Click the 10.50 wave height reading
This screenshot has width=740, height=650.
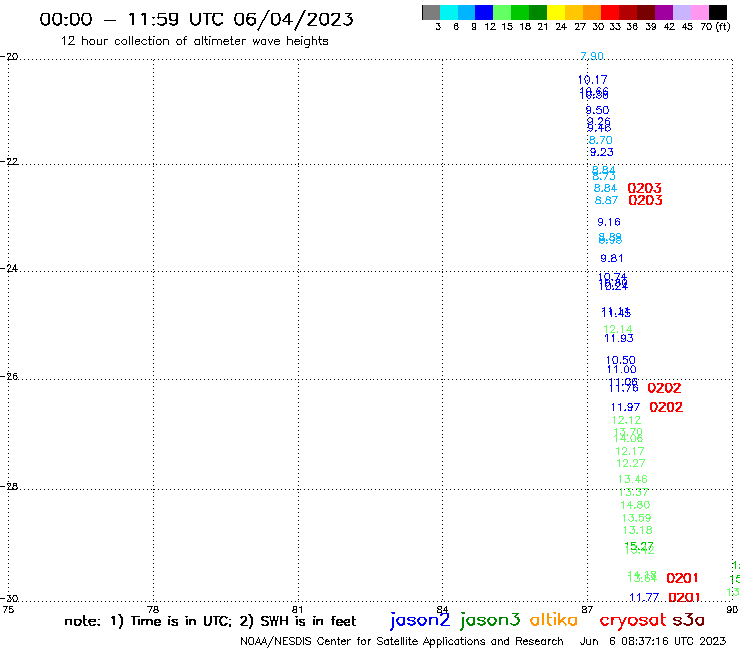coord(621,360)
